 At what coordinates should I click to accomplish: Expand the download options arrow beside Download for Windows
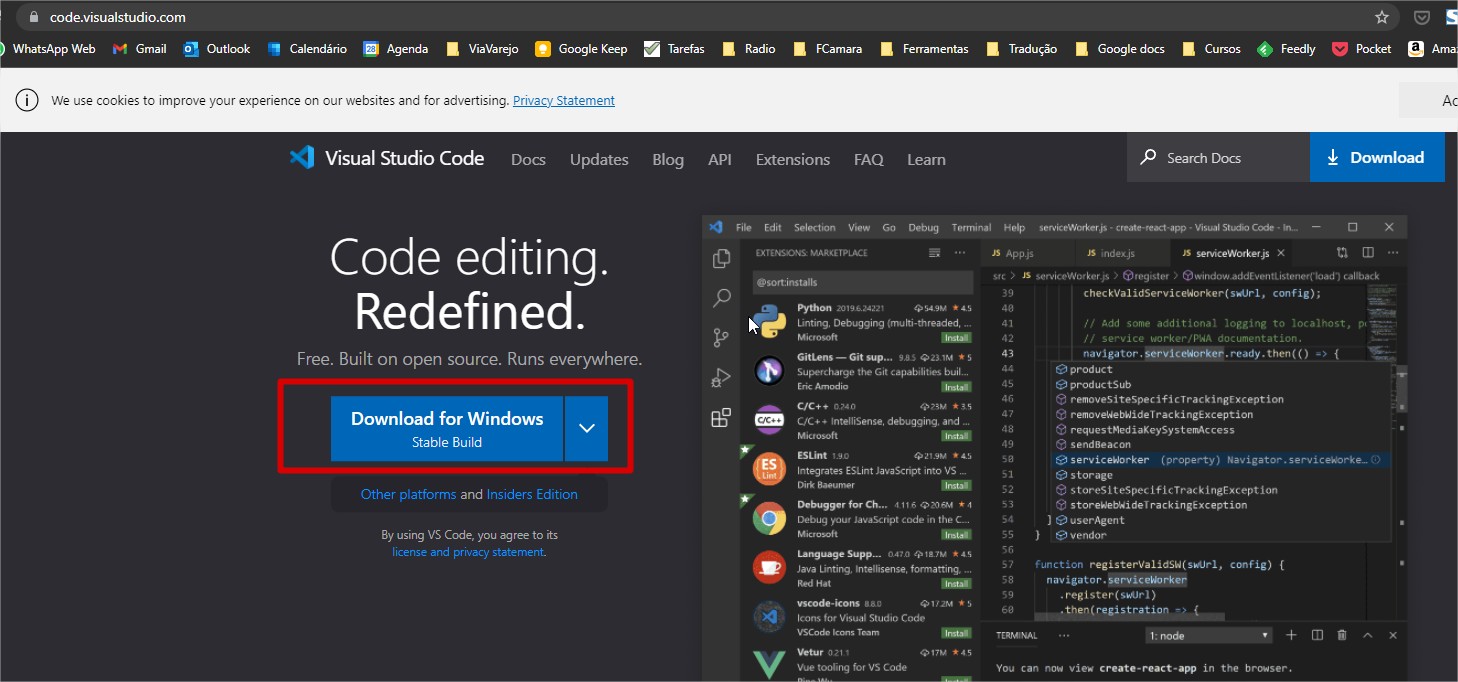tap(587, 428)
